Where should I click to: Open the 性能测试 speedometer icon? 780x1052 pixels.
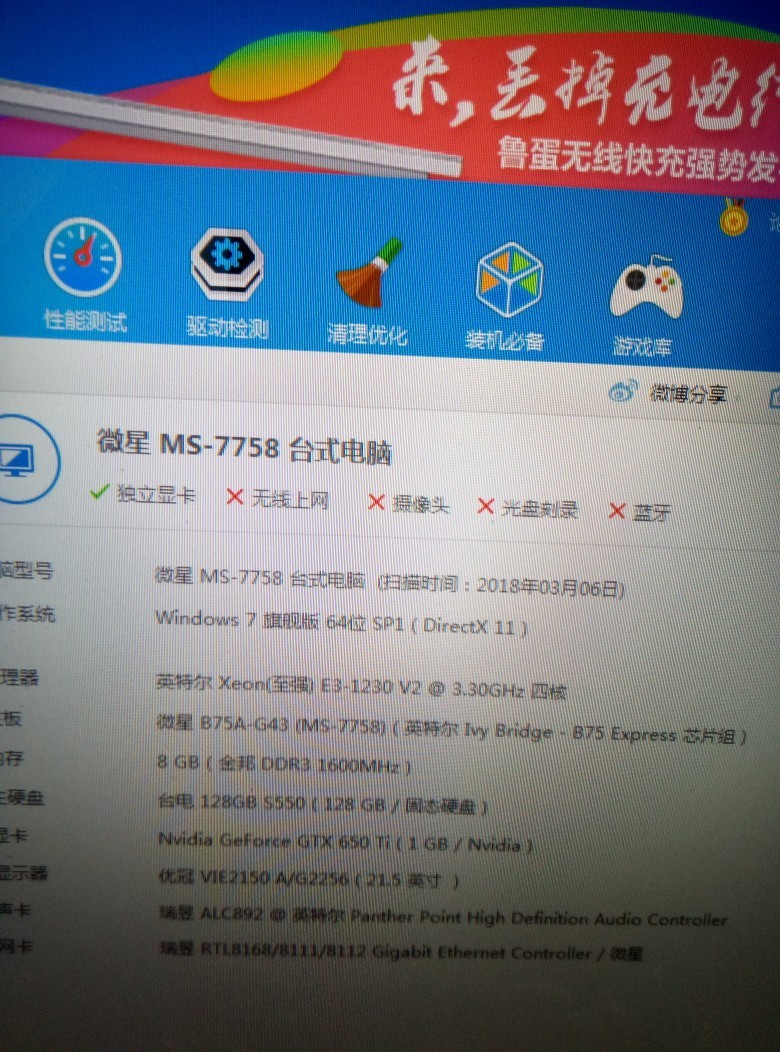tap(82, 257)
